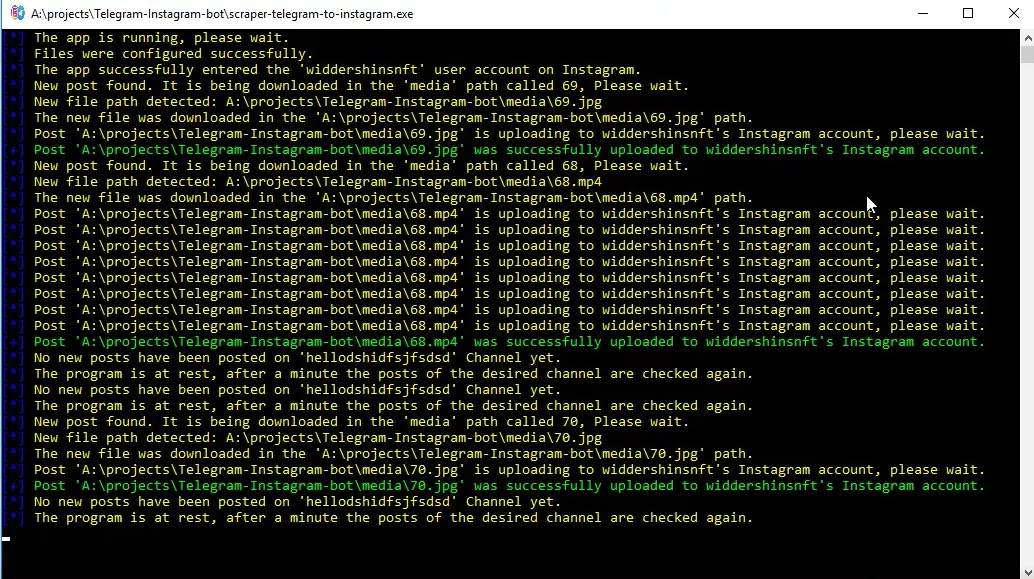
Task: Click 'New post found' line called 70
Action: 361,421
